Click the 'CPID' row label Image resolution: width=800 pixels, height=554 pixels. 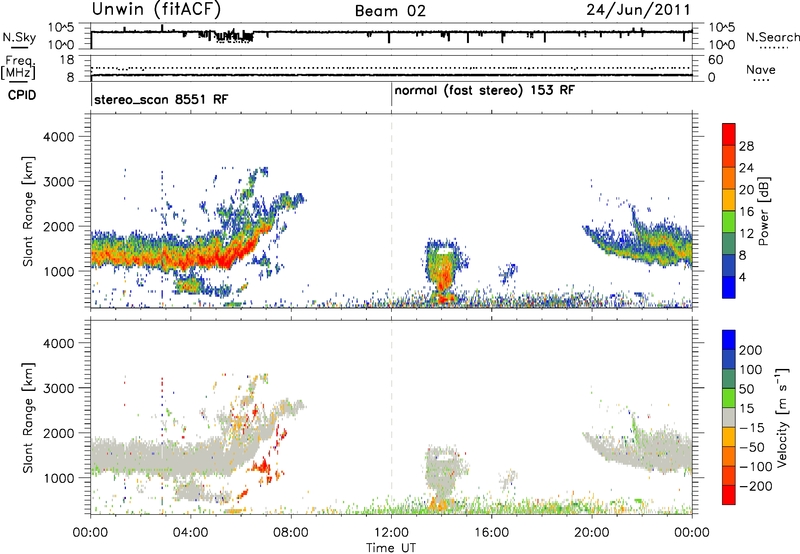(x=22, y=95)
